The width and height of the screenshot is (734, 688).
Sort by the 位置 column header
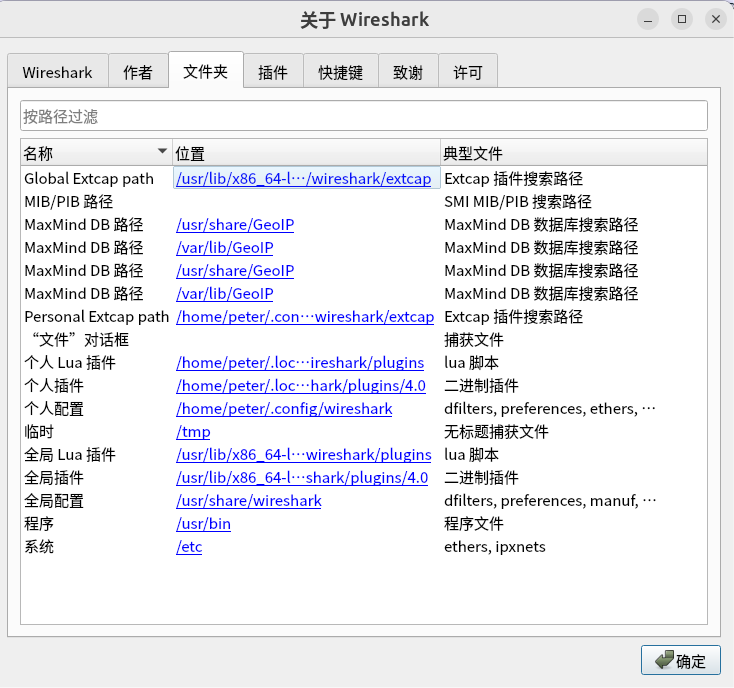point(305,153)
